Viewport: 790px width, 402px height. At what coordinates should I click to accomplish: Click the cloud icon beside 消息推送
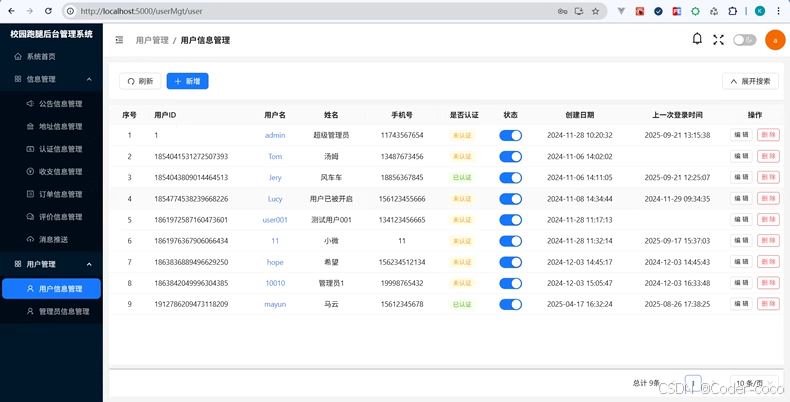coord(30,239)
